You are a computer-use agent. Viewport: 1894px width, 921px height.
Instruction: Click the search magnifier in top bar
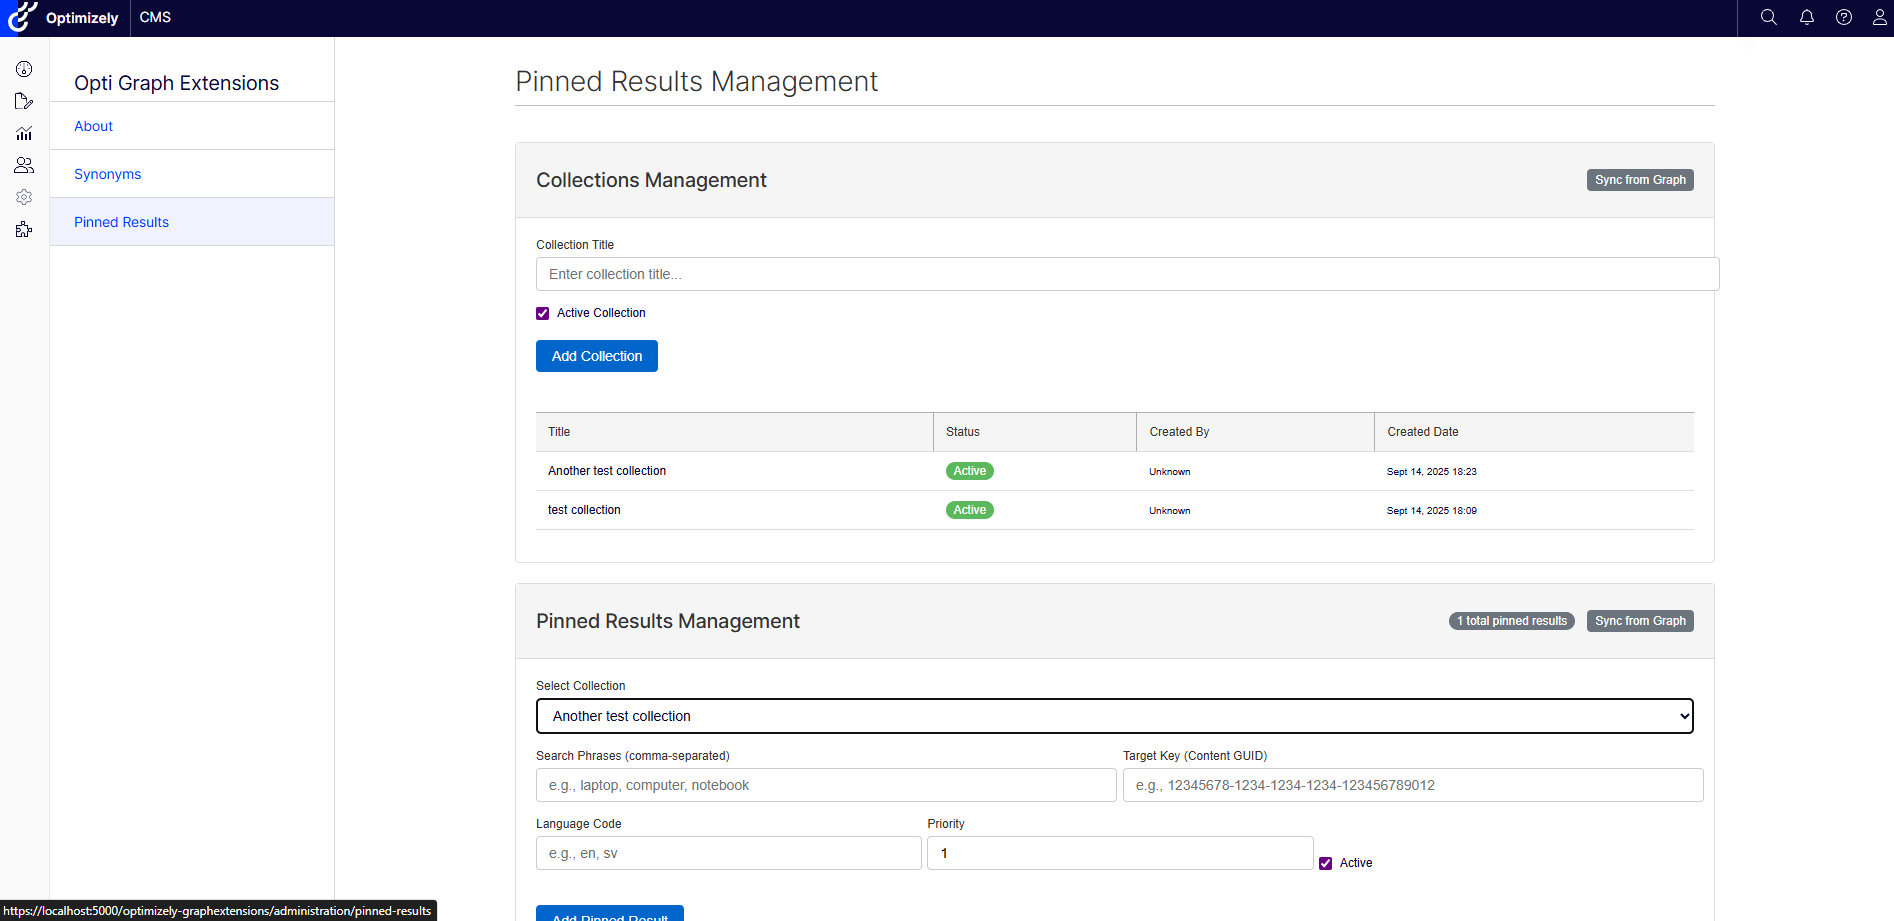[x=1768, y=17]
